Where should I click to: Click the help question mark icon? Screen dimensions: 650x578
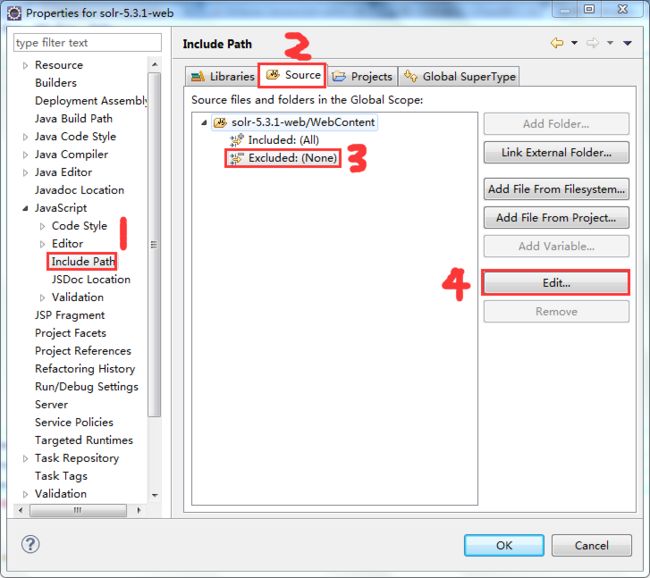click(30, 544)
